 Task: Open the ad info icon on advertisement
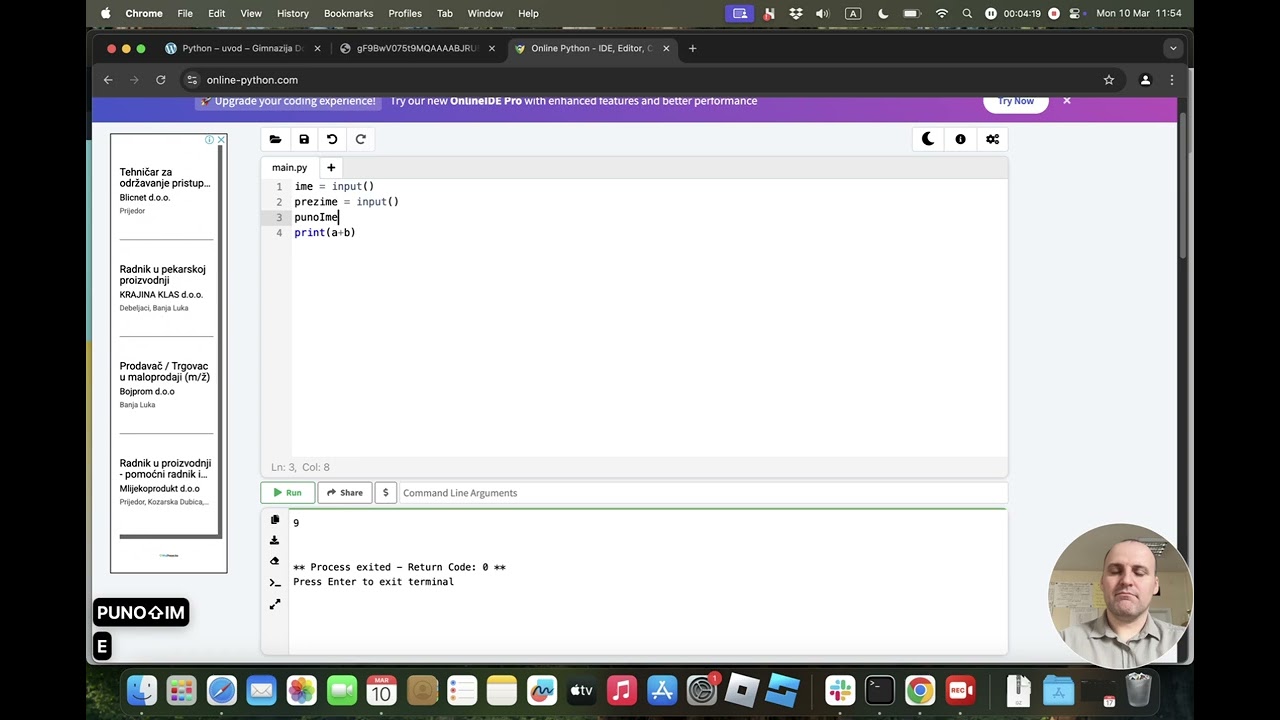click(209, 140)
